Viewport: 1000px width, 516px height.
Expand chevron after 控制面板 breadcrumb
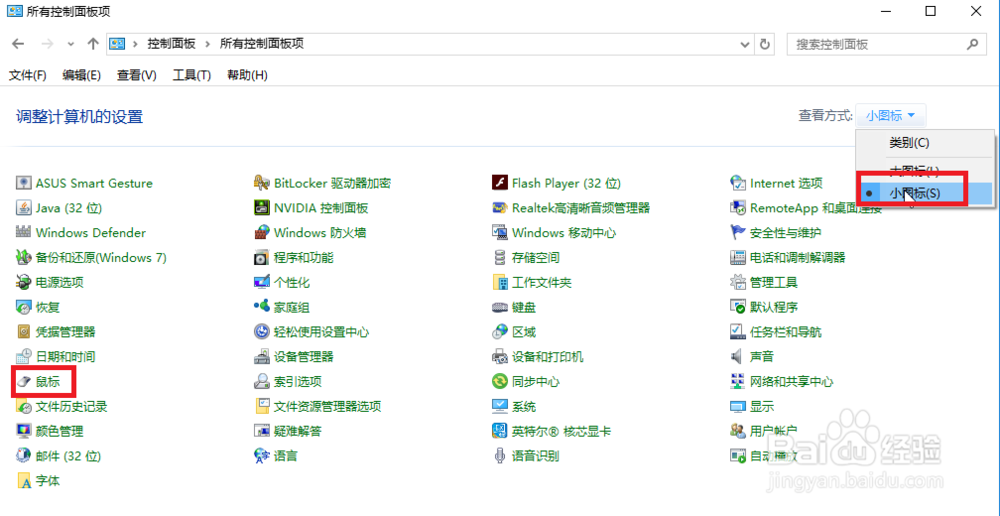pyautogui.click(x=207, y=44)
